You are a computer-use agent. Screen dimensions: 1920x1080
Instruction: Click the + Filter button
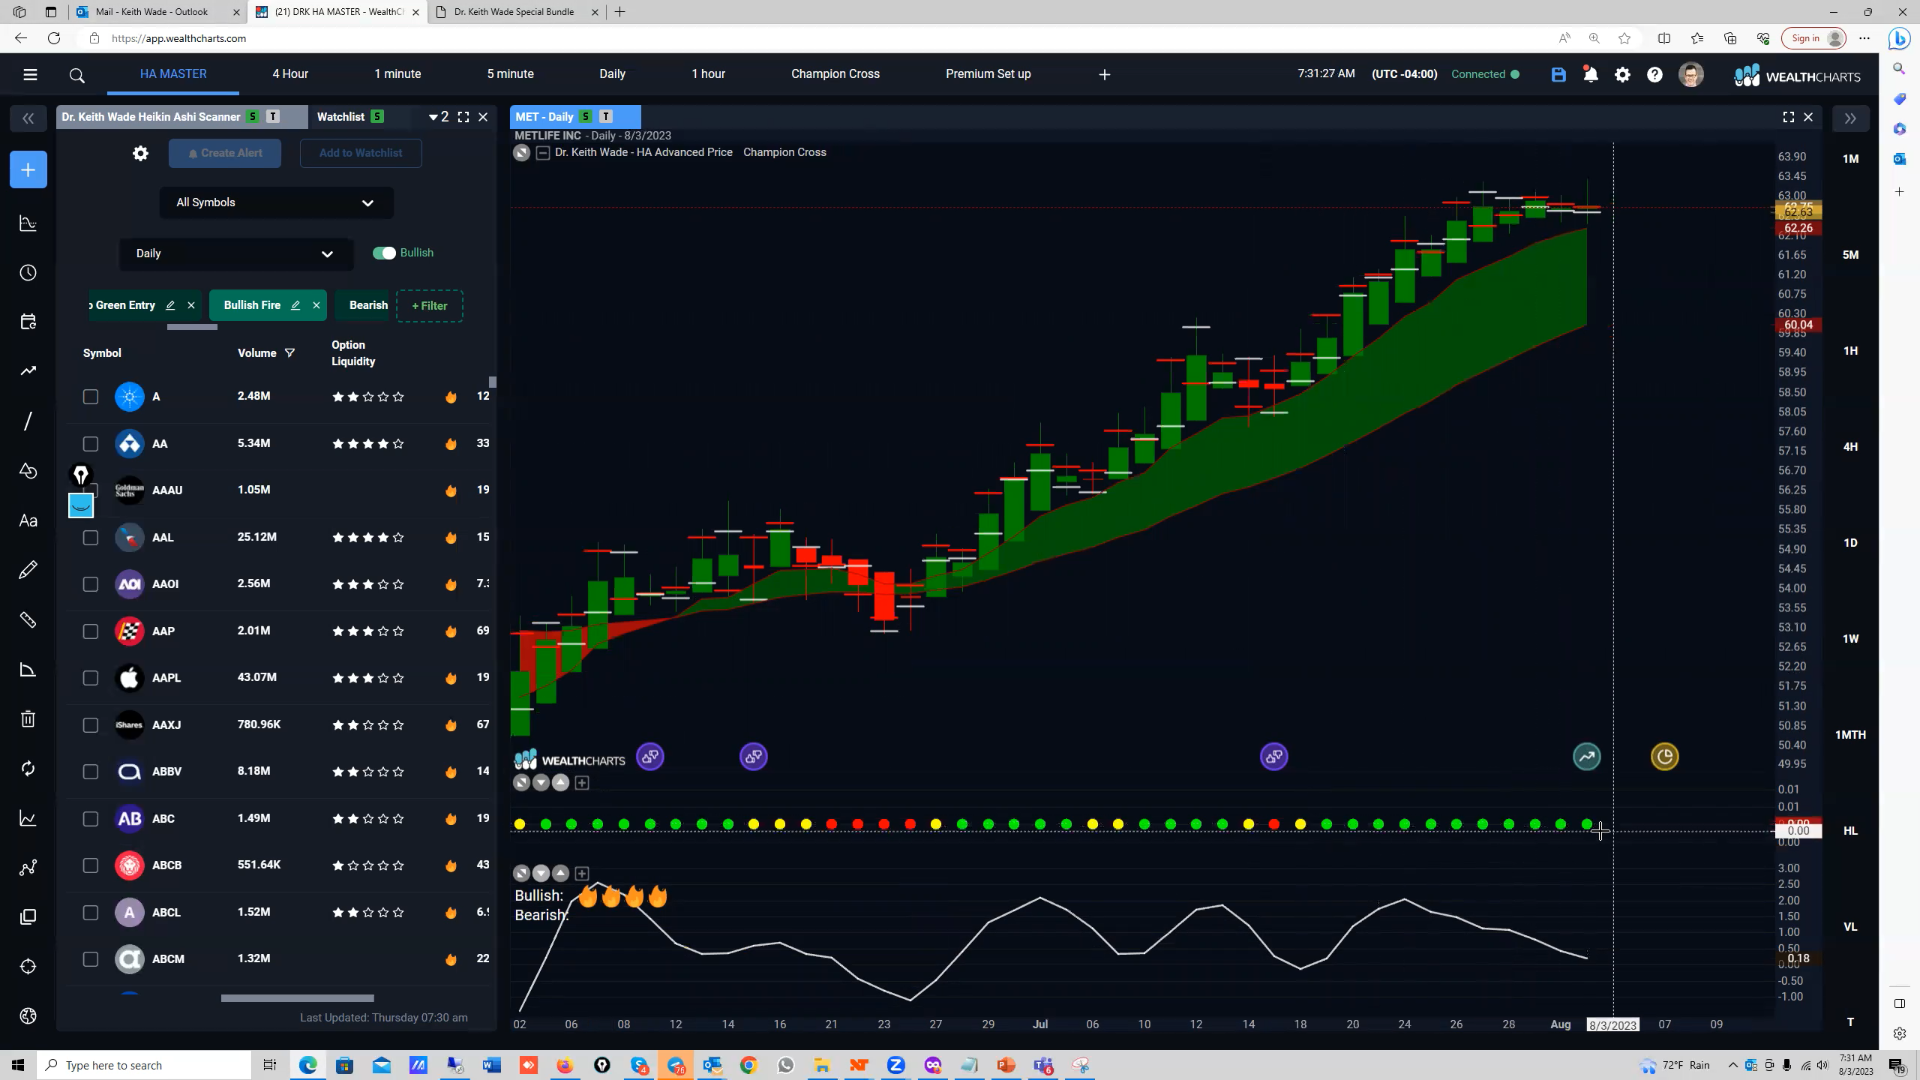(x=430, y=306)
